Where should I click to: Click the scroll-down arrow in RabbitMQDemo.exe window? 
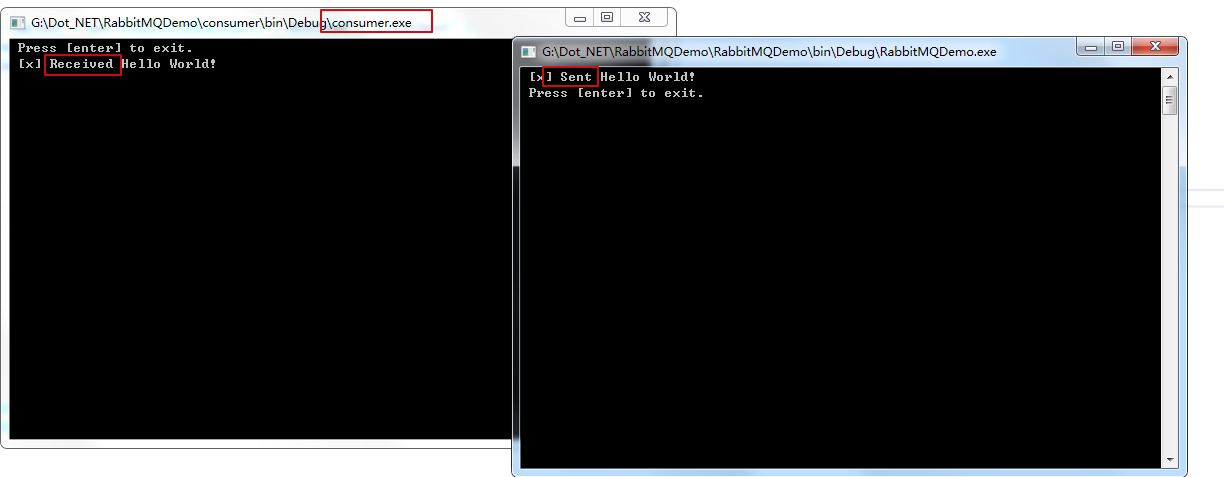click(1170, 459)
